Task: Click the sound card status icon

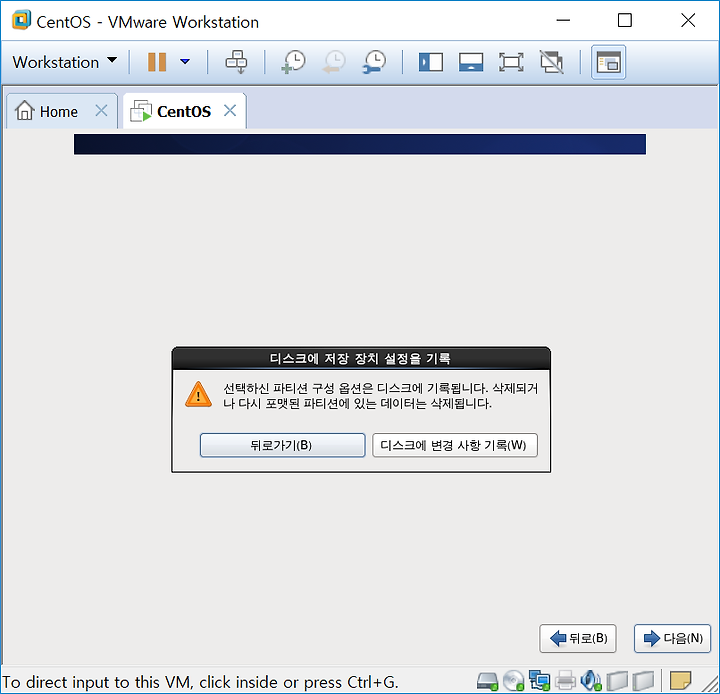Action: (x=591, y=681)
